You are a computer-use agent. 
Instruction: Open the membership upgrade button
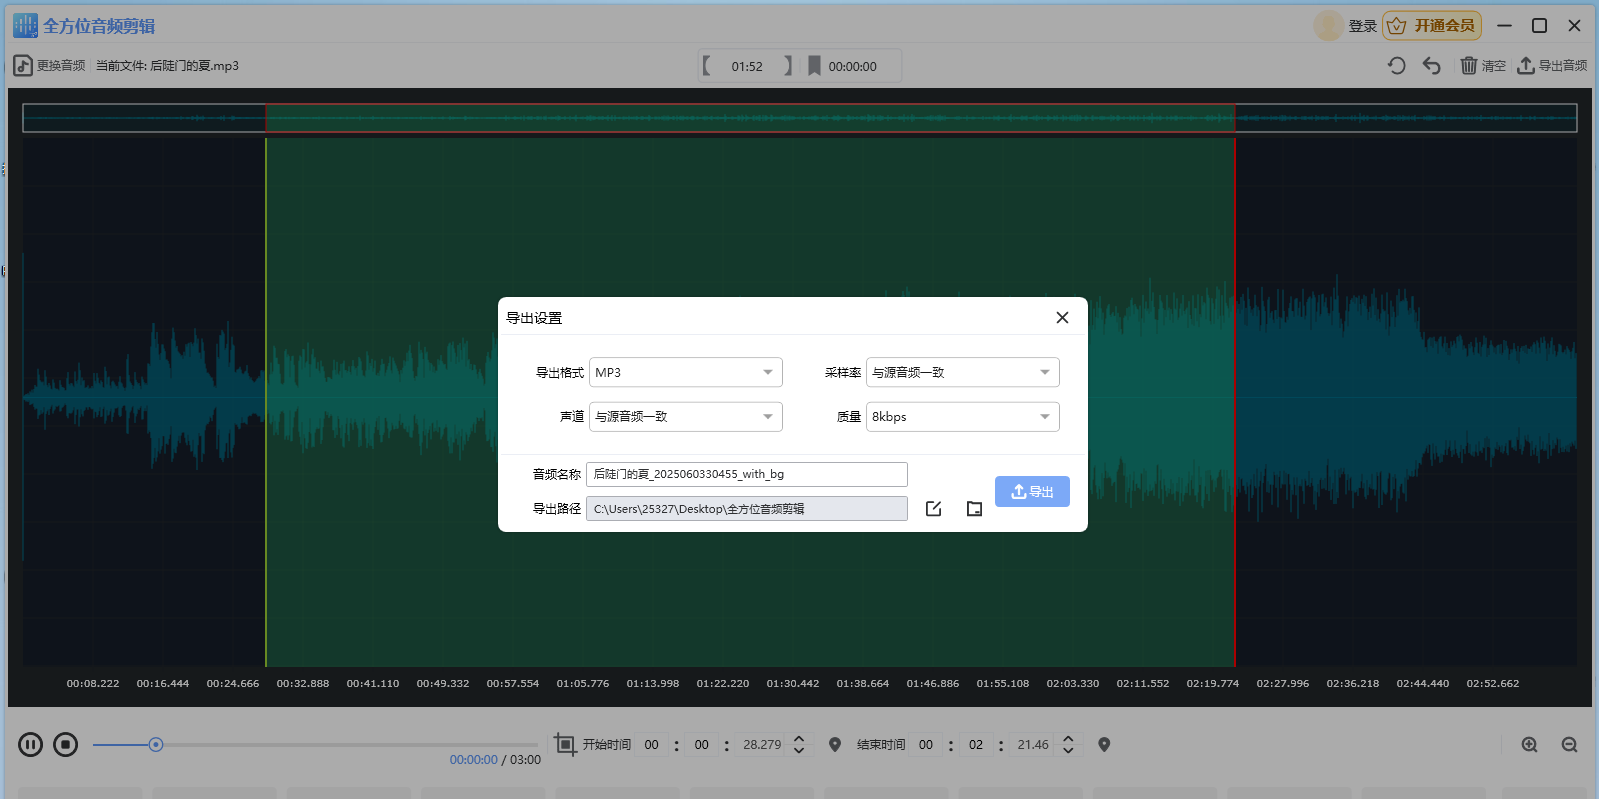click(x=1432, y=26)
